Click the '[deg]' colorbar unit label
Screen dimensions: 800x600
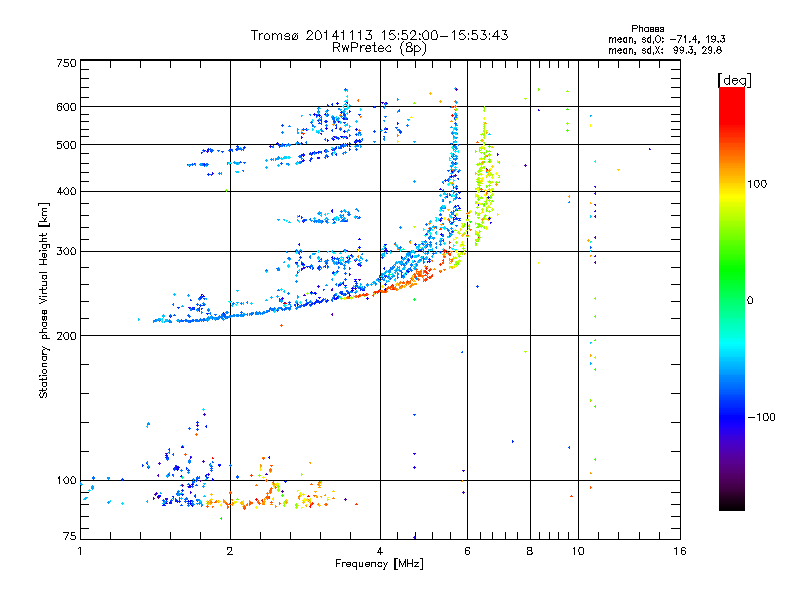pyautogui.click(x=734, y=80)
